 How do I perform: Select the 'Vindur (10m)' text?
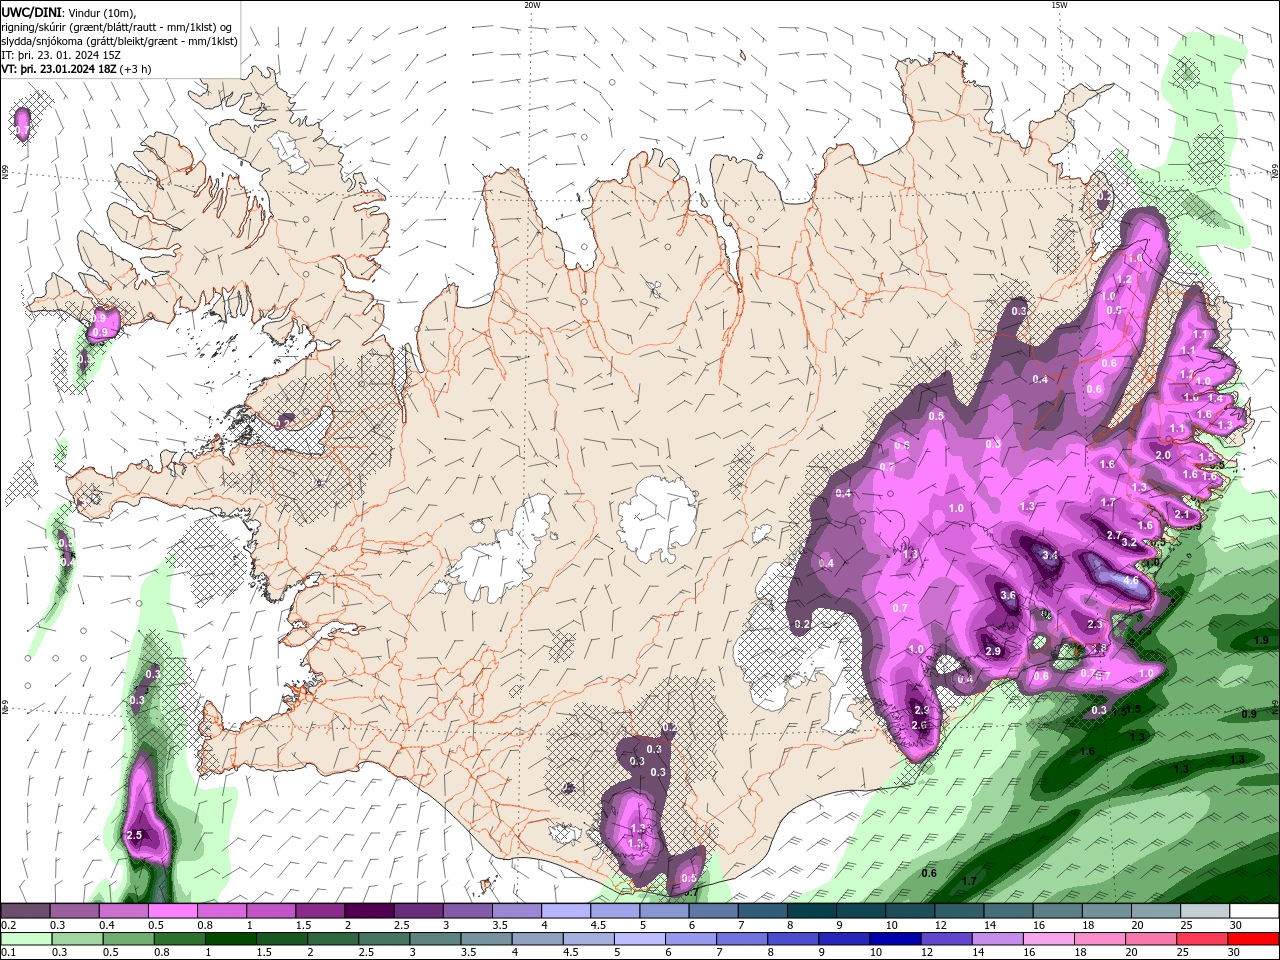(100, 12)
